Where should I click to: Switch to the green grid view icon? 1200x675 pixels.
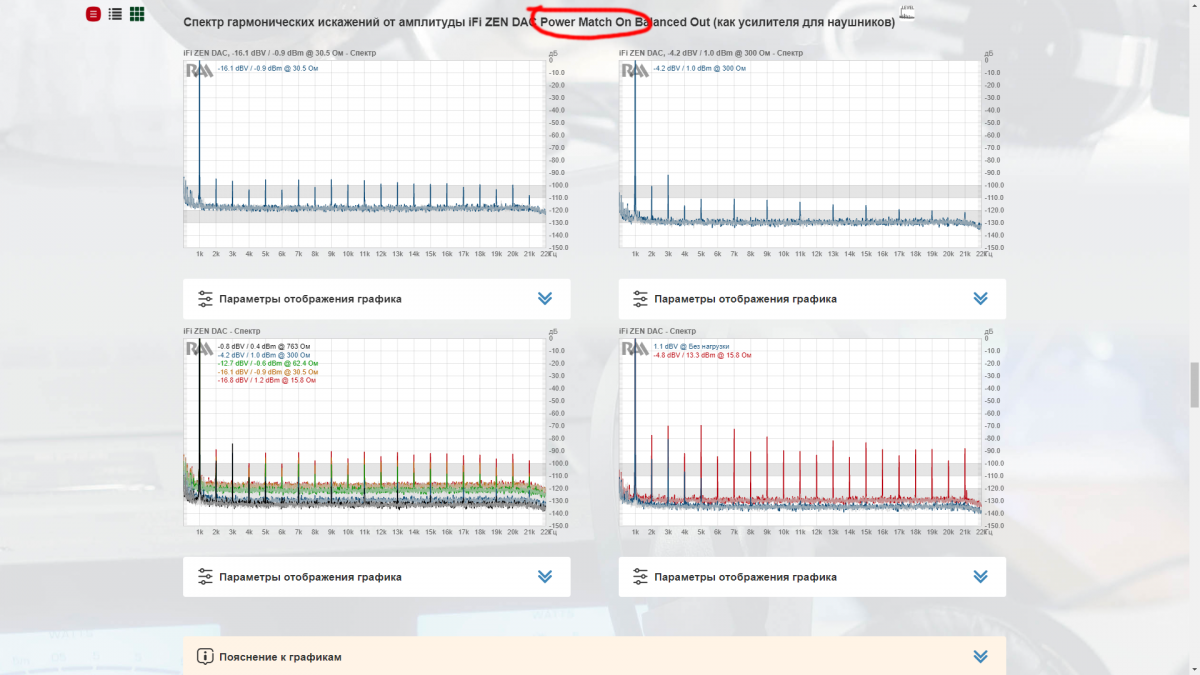(137, 14)
